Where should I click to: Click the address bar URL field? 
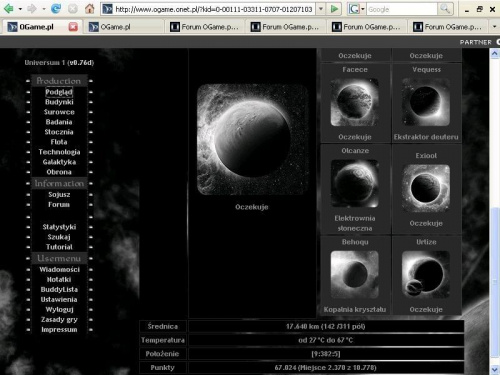[x=213, y=9]
